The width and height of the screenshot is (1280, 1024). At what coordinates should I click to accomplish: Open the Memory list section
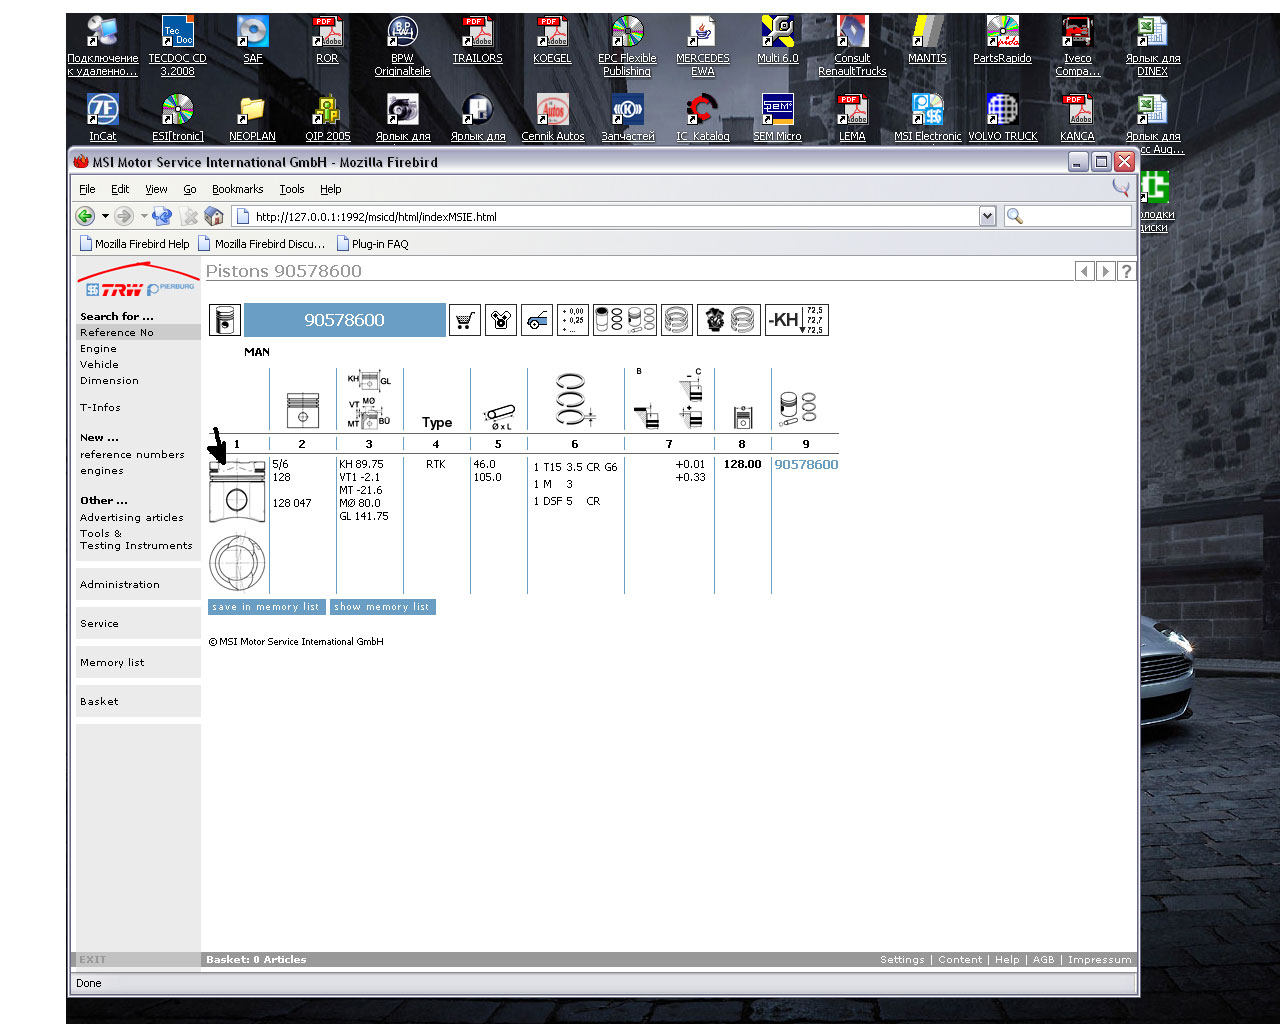tap(138, 663)
